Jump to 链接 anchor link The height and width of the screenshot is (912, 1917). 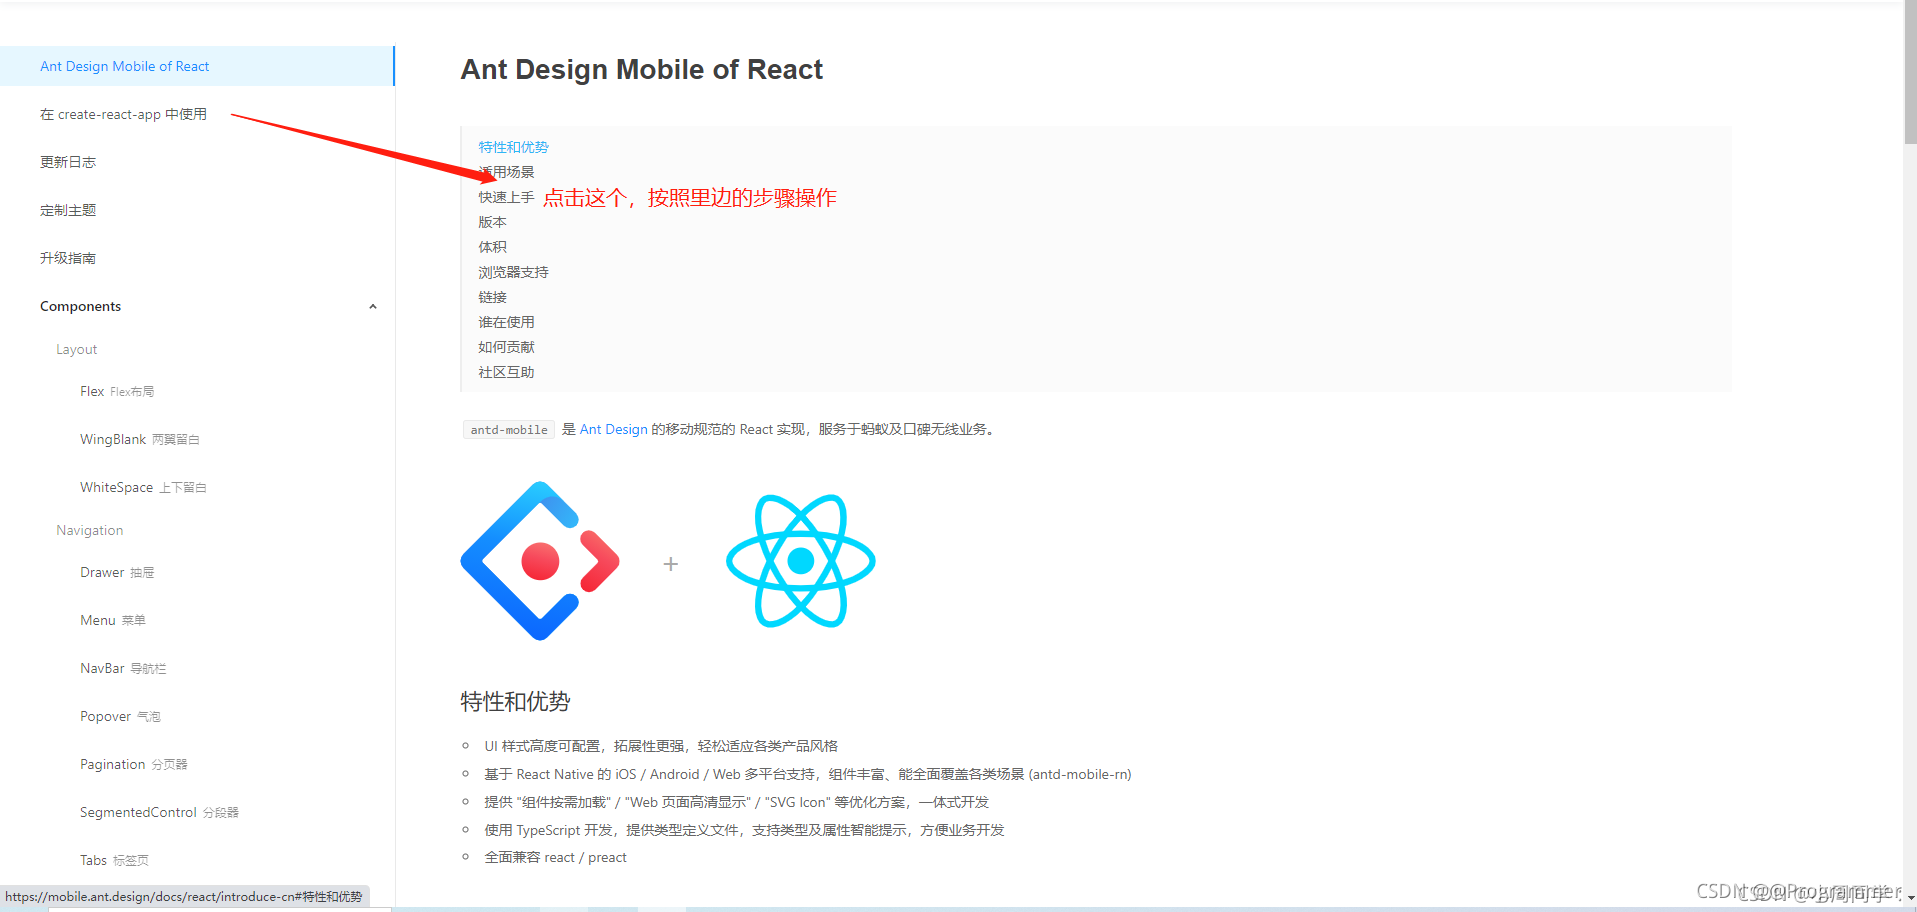pyautogui.click(x=492, y=297)
